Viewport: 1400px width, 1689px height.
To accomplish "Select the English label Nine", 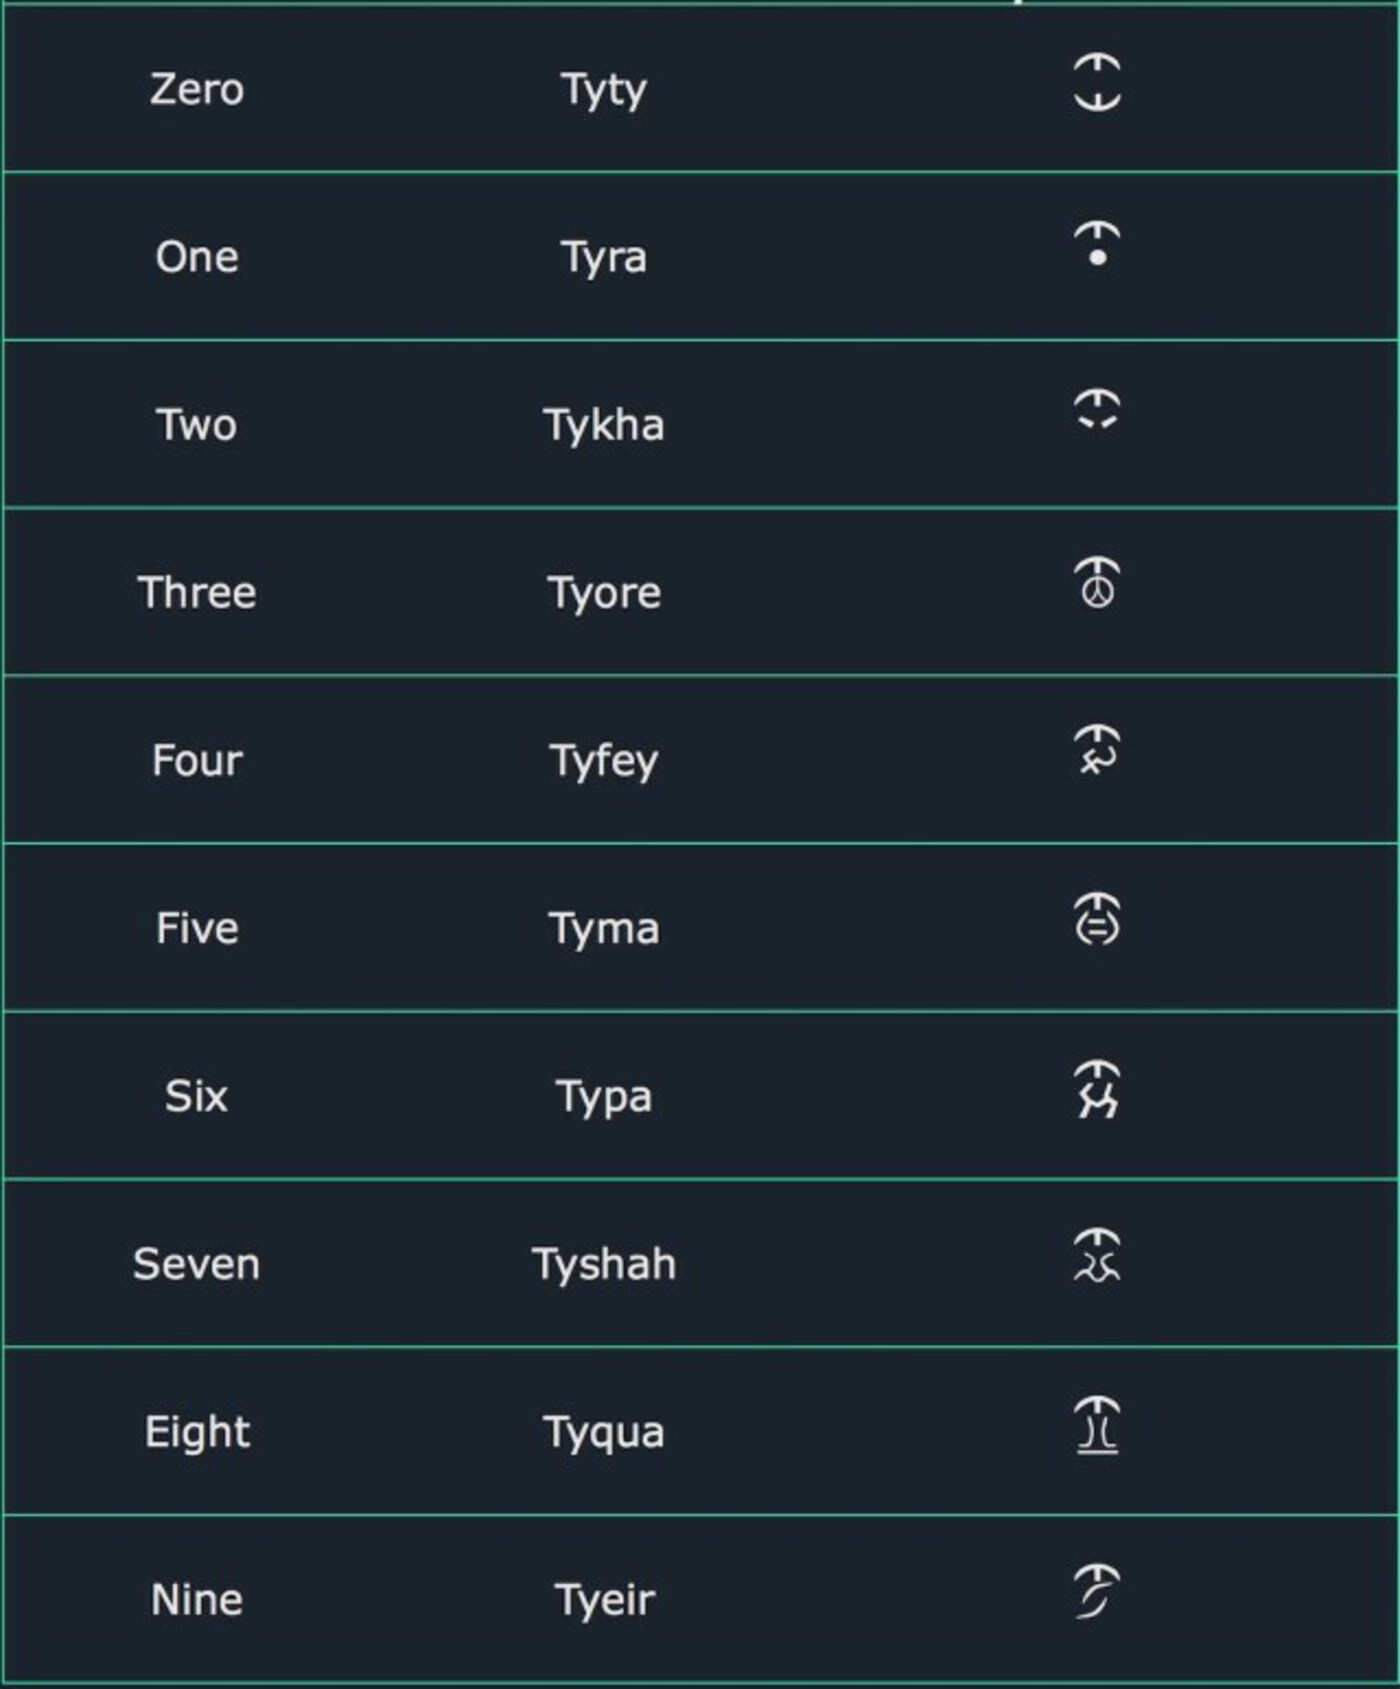I will 197,1600.
